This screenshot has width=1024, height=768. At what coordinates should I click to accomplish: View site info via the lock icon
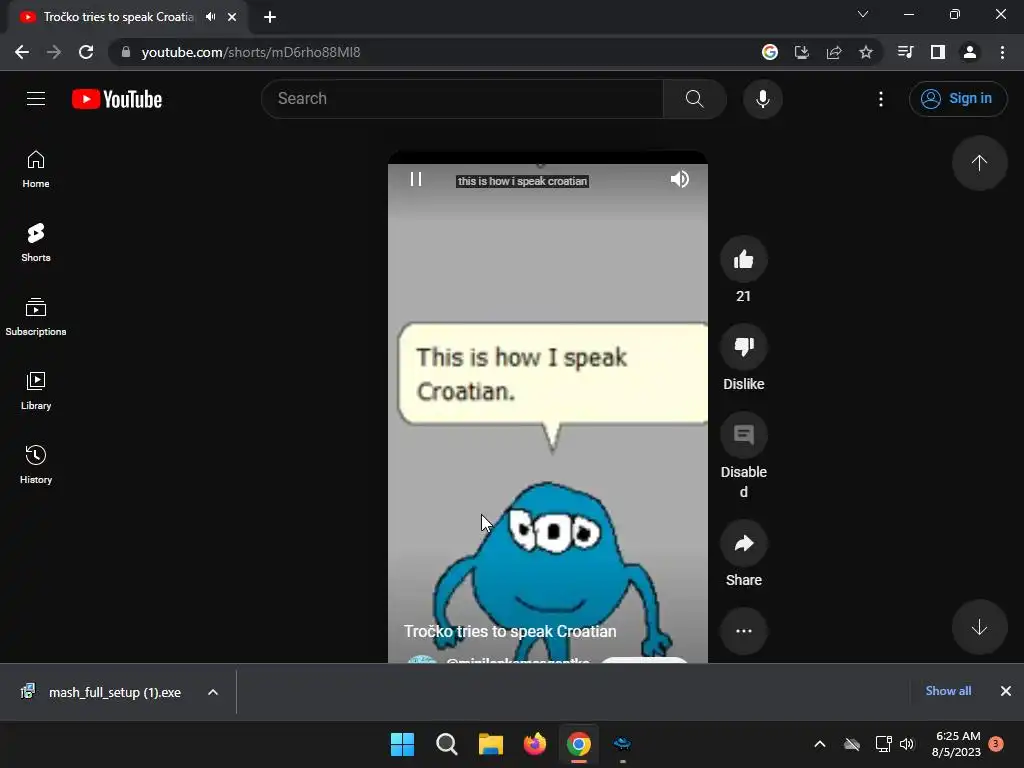[x=125, y=52]
